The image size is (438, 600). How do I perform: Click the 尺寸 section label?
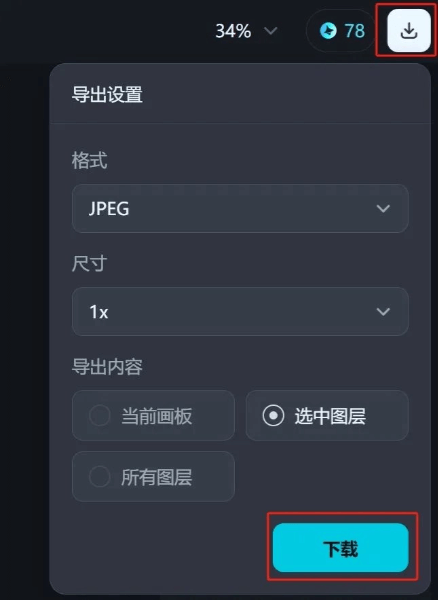click(89, 264)
